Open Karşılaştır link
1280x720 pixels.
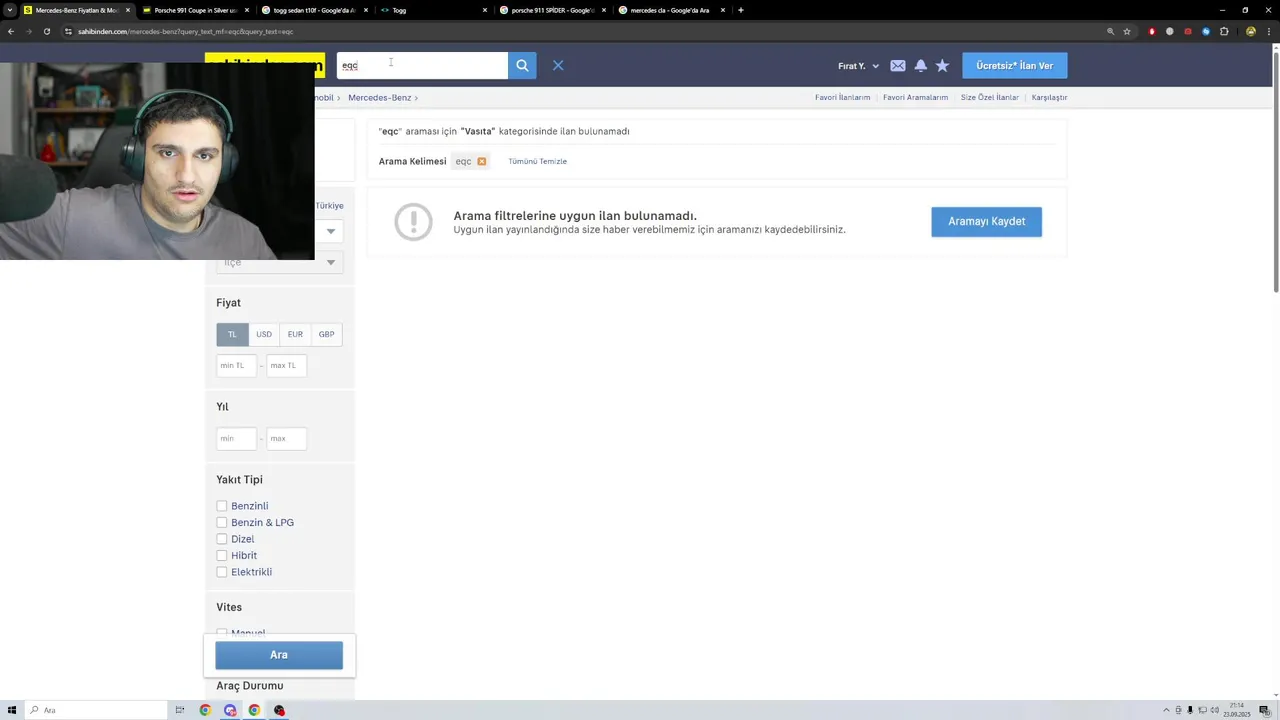[1049, 98]
